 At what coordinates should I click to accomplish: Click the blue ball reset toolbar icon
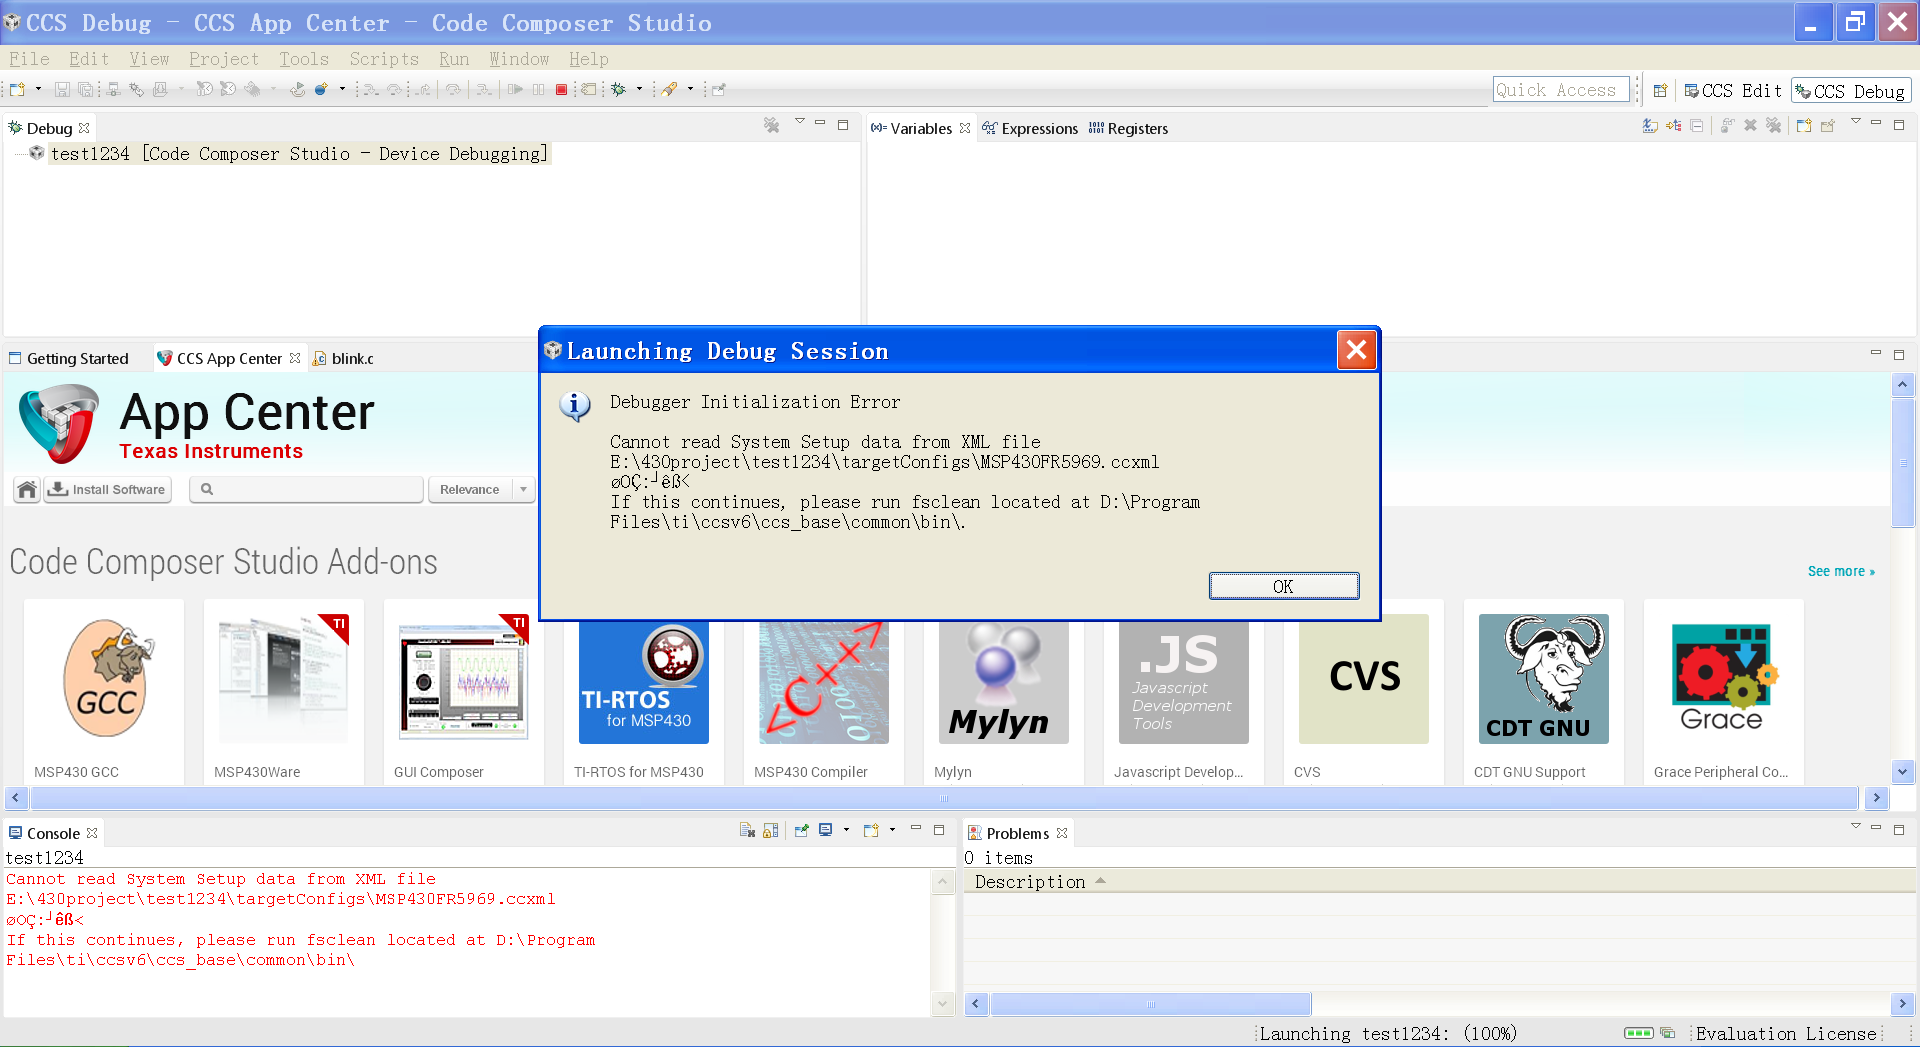(321, 89)
